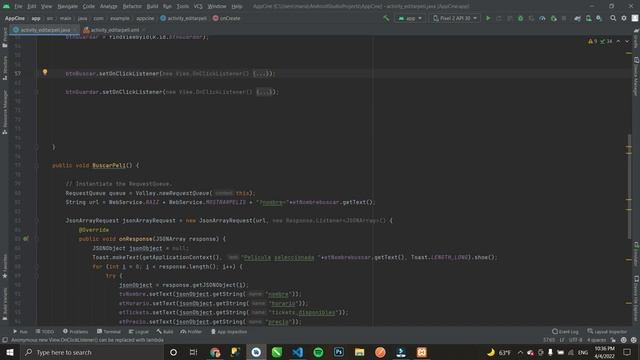This screenshot has width=640, height=360.
Task: Expand folded btnGuardar OnClickListener code block
Action: [264, 92]
